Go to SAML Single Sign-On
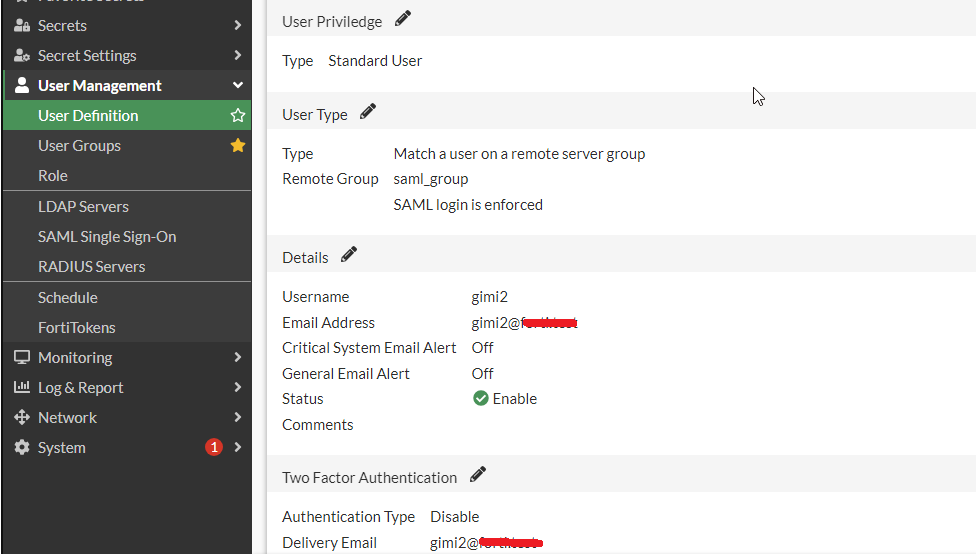The height and width of the screenshot is (554, 976). 107,237
